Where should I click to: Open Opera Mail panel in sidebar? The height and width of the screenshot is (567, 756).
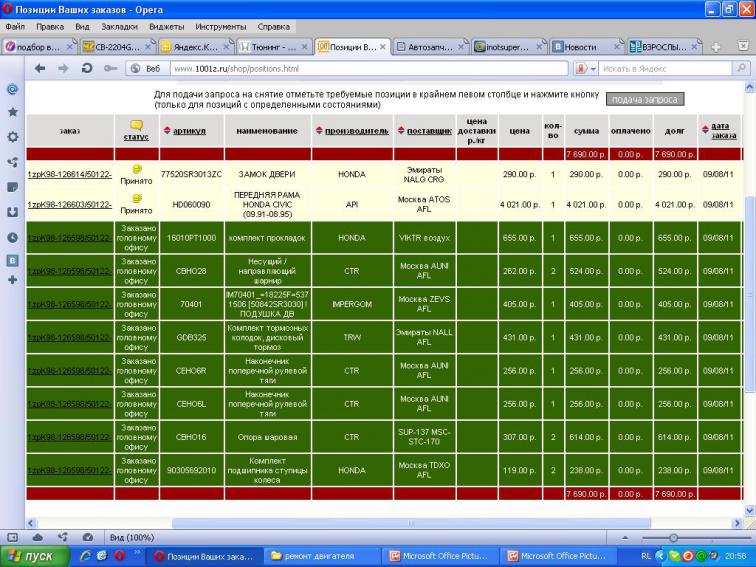coord(13,89)
